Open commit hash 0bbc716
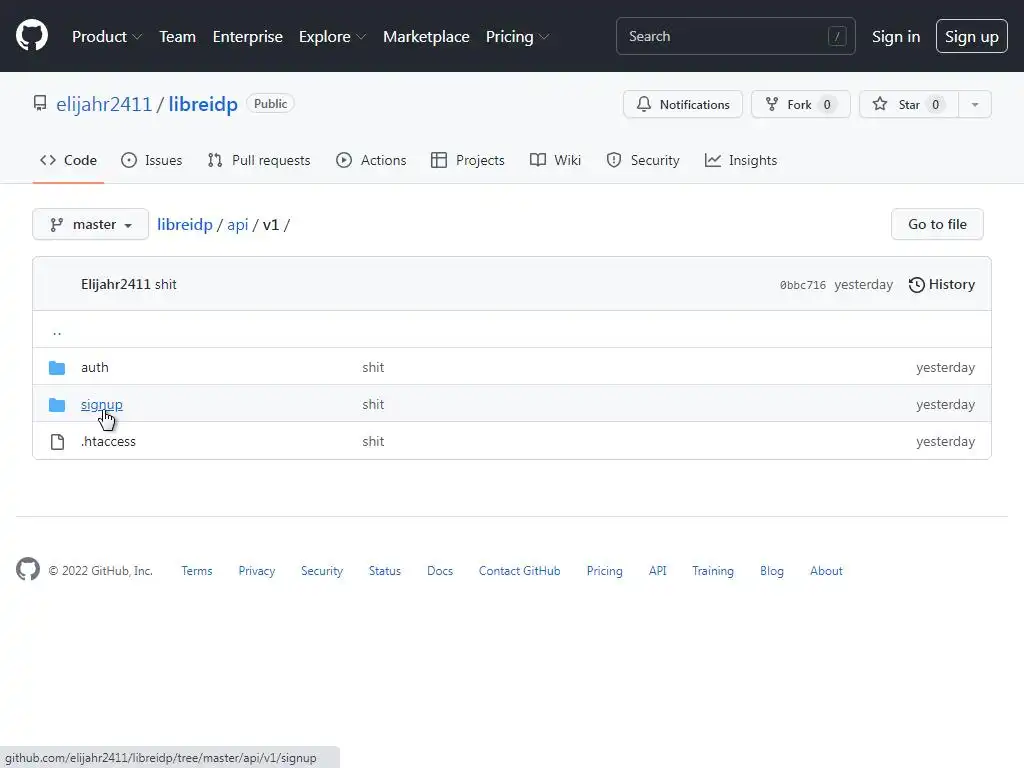This screenshot has width=1024, height=768. 803,285
